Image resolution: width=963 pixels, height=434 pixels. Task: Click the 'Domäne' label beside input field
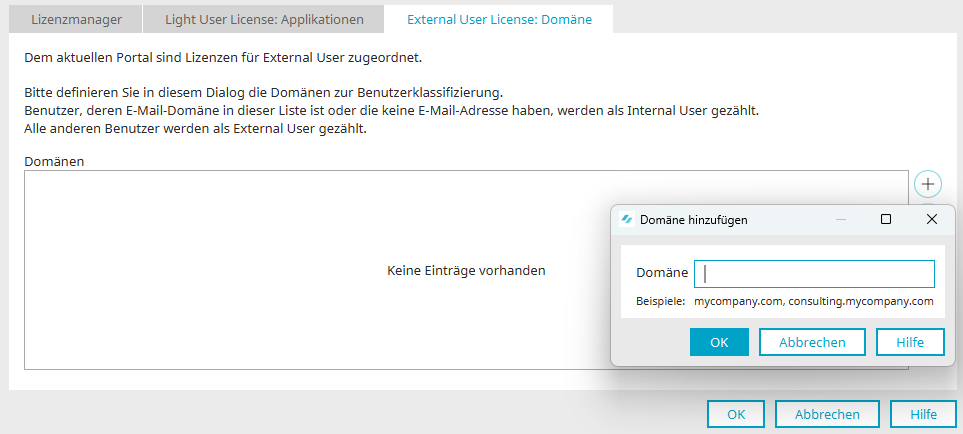click(x=661, y=273)
